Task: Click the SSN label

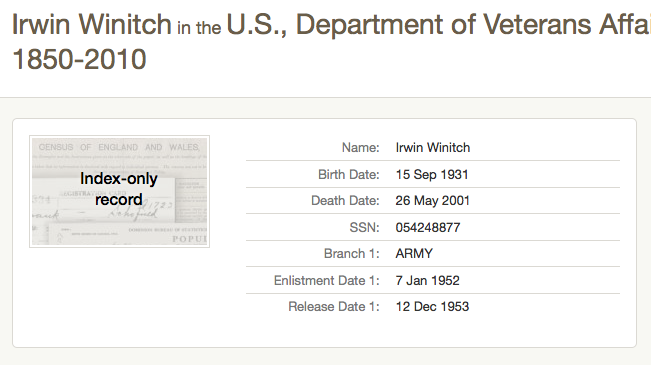Action: [364, 228]
